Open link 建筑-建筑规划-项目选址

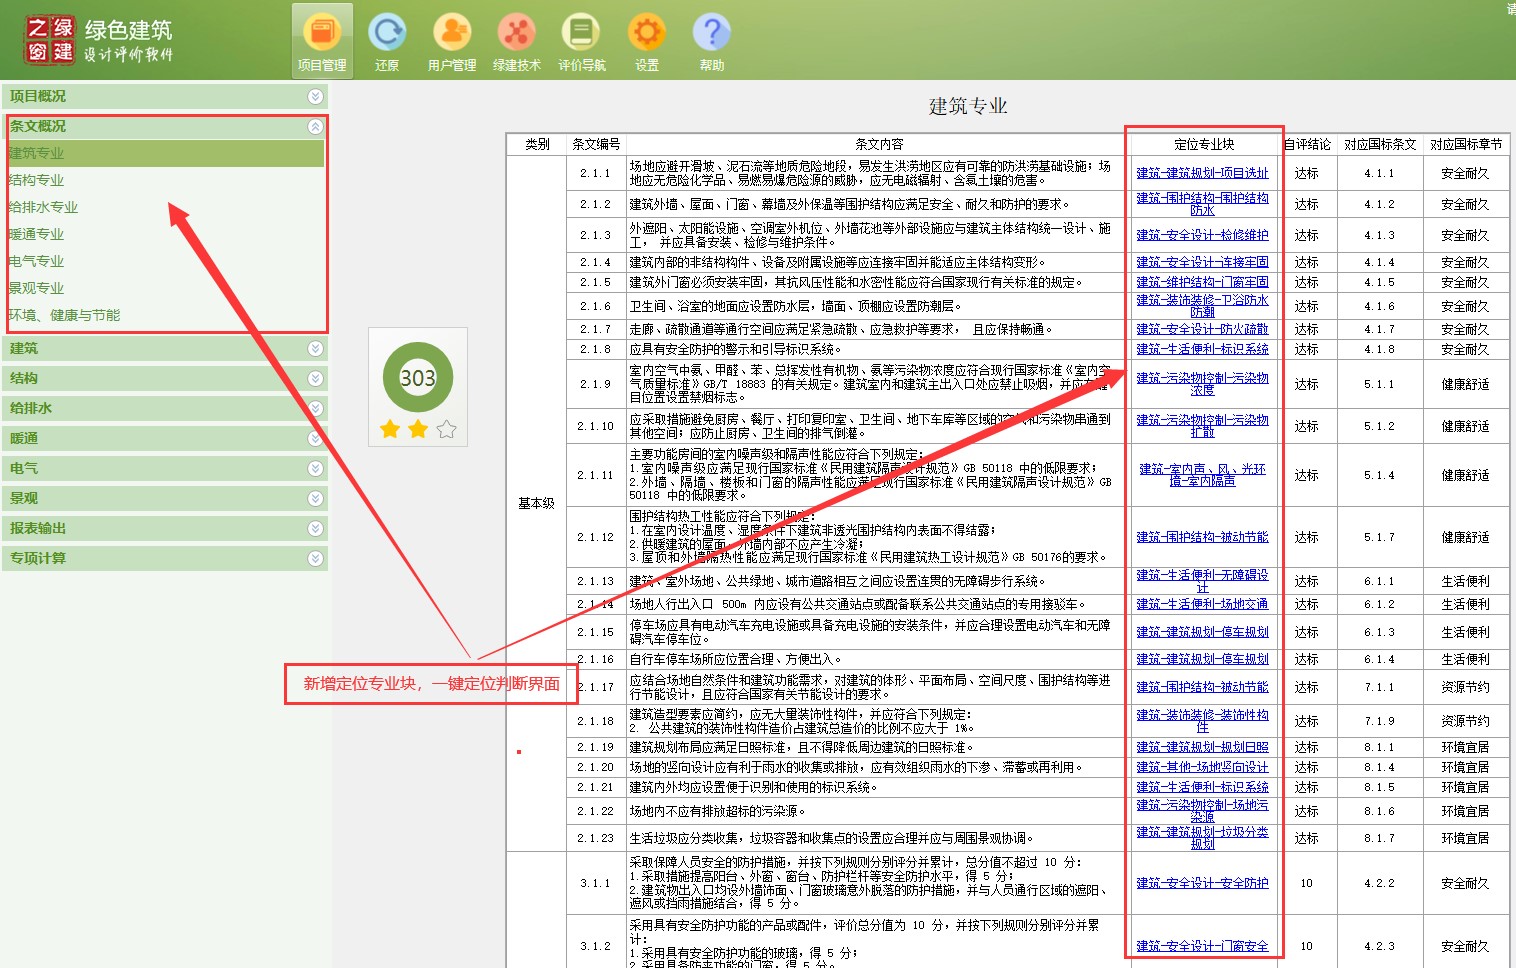(x=1202, y=173)
